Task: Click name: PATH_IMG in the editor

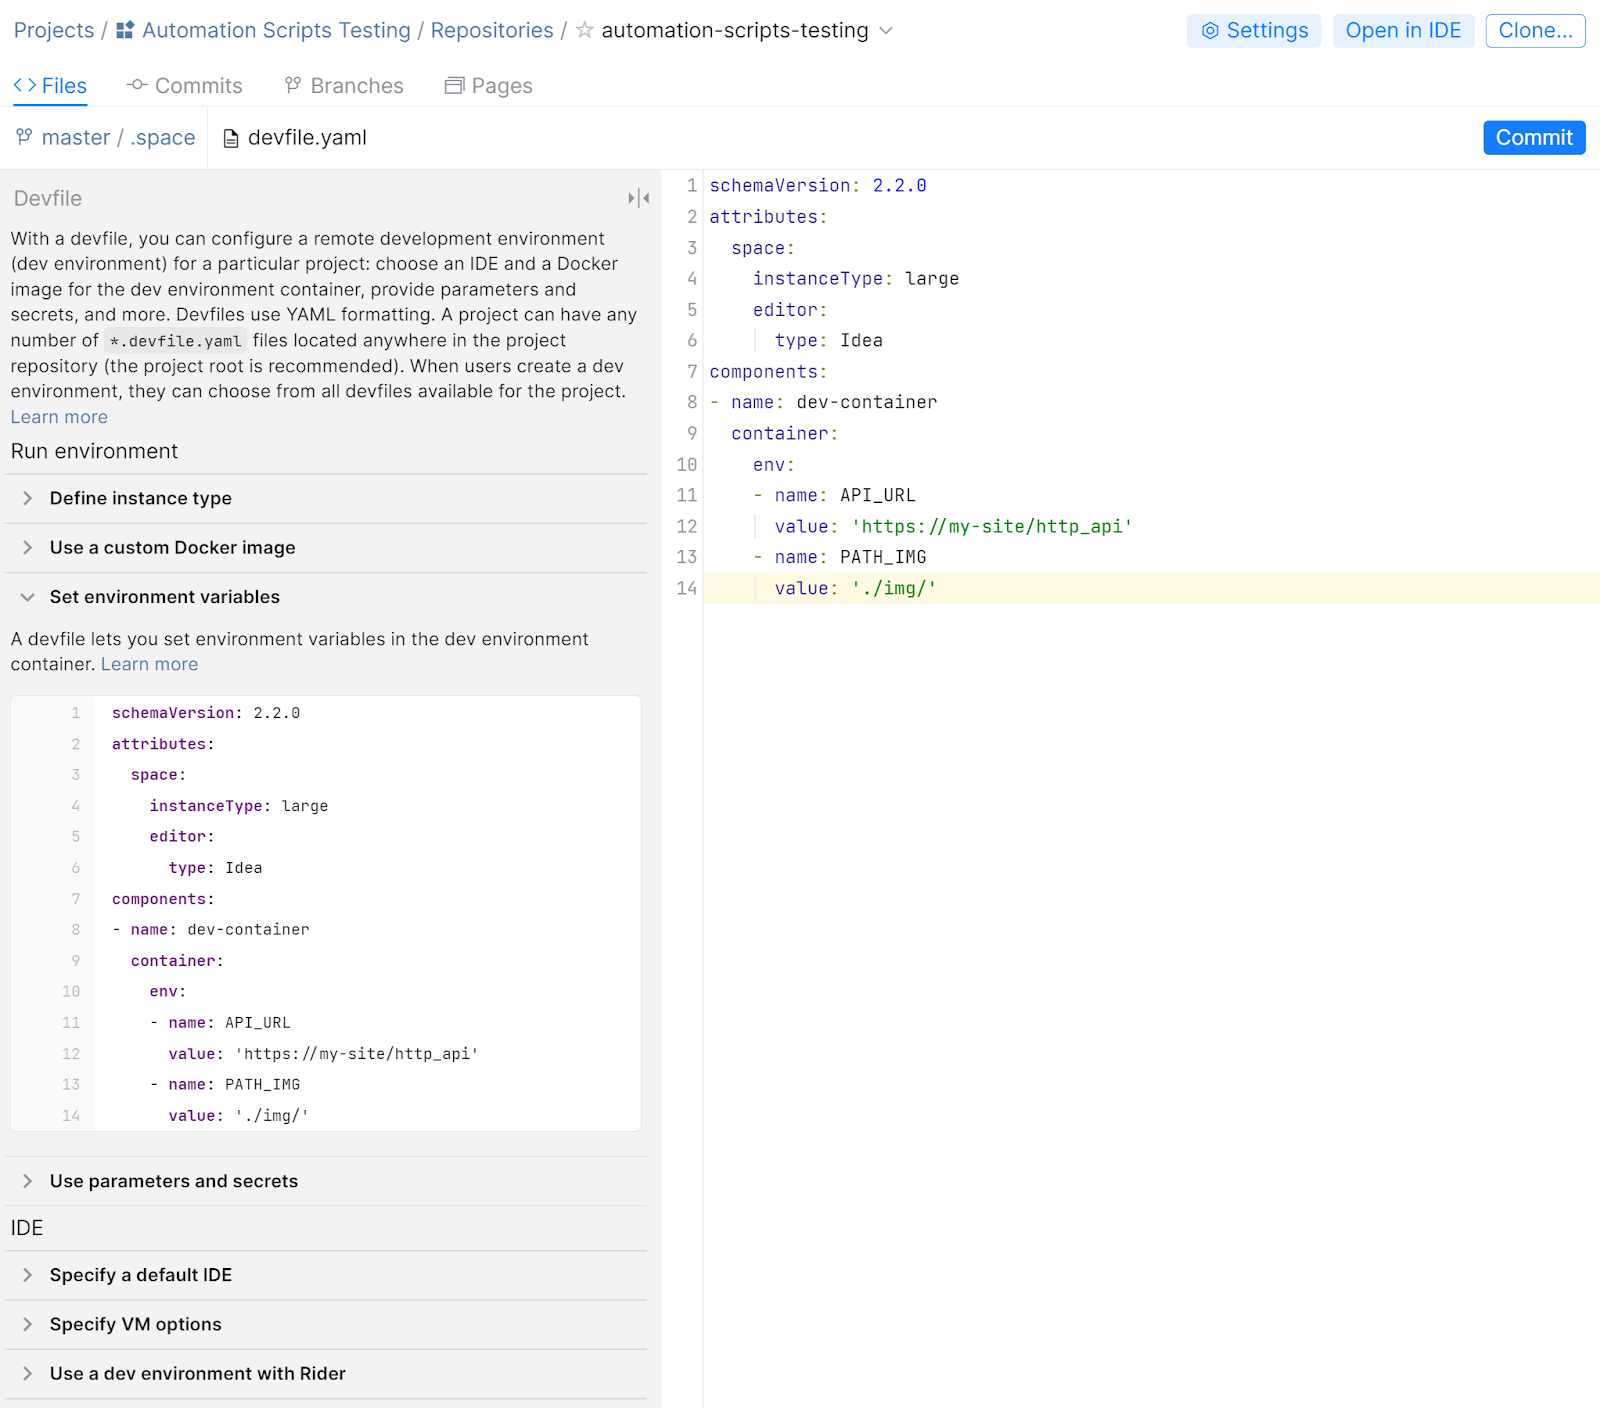Action: coord(850,558)
